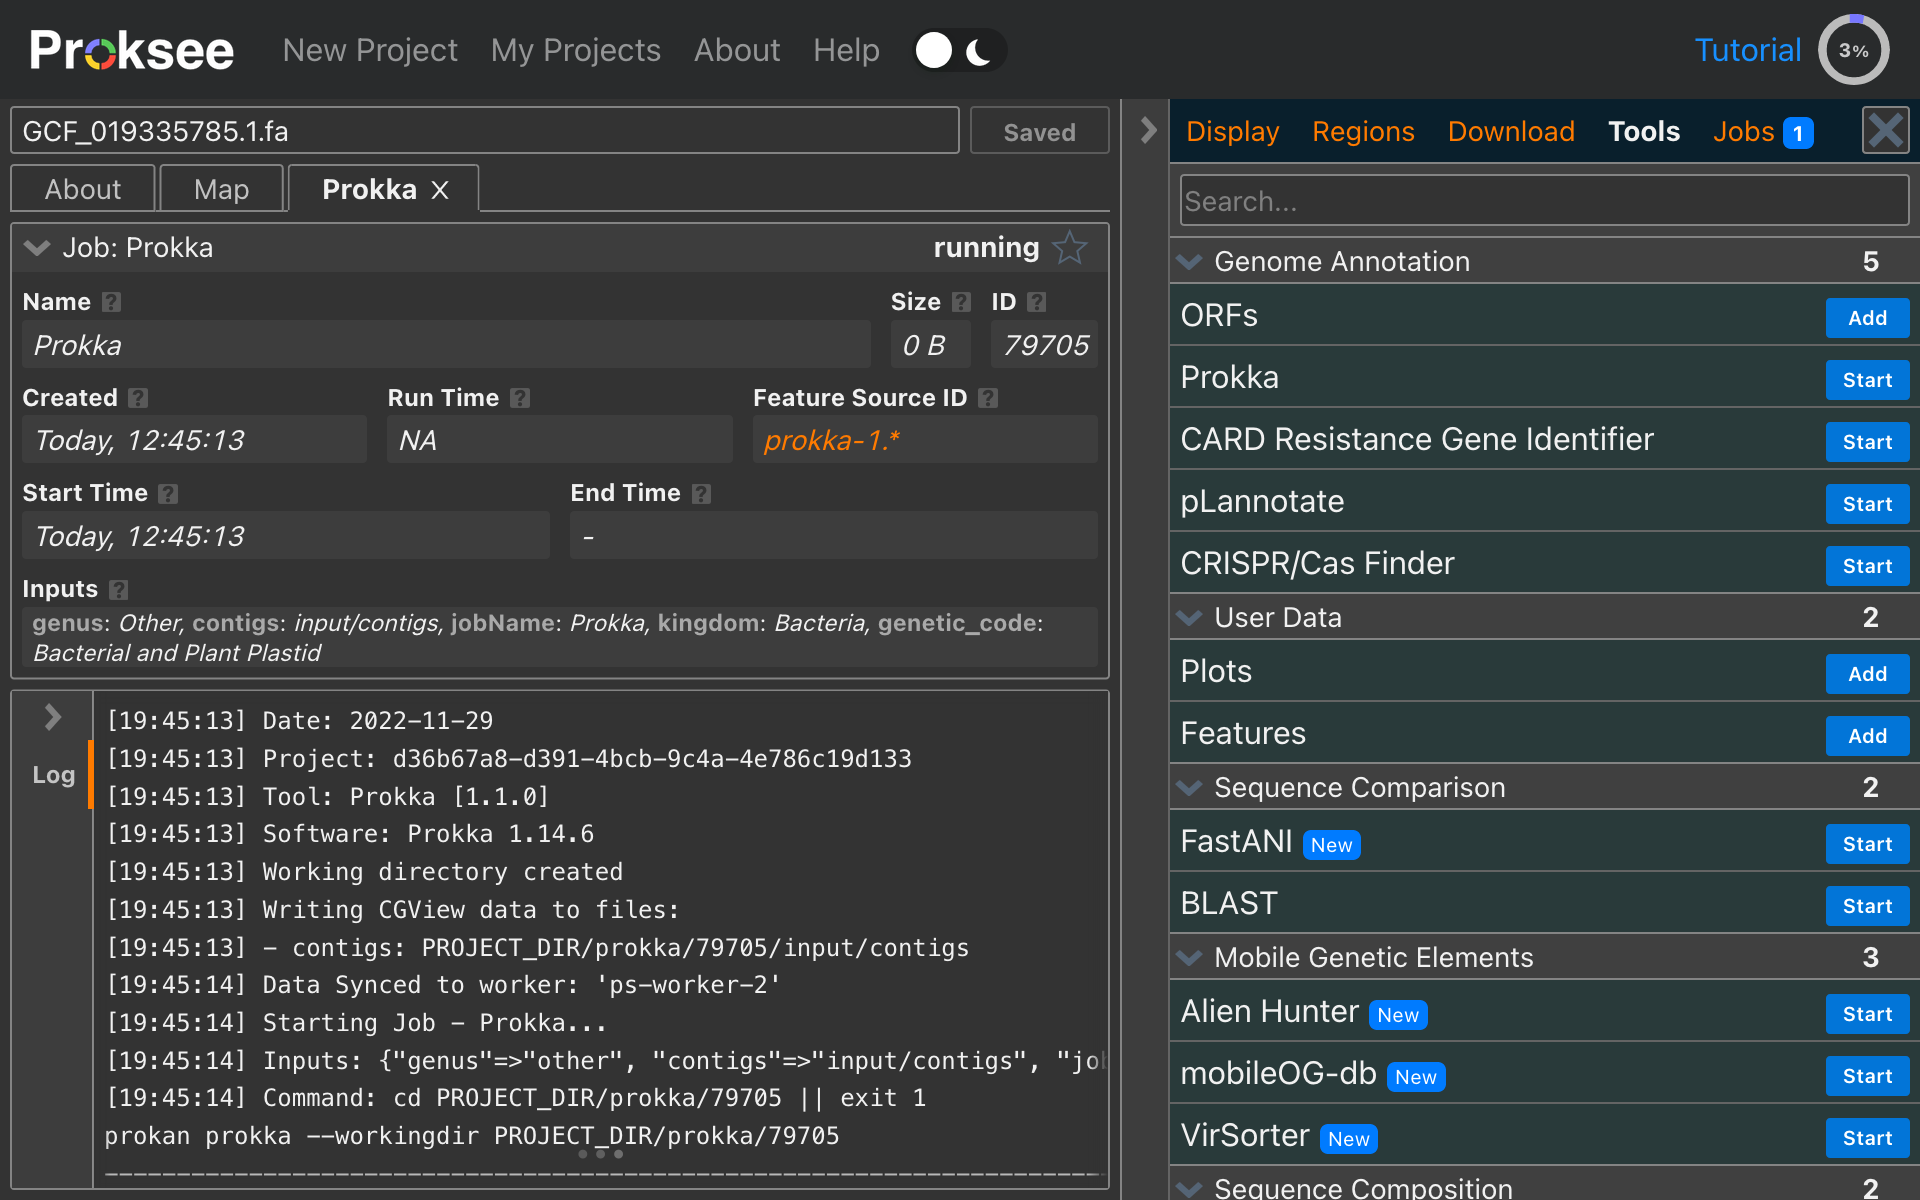
Task: Toggle dark mode switch
Action: [x=958, y=50]
